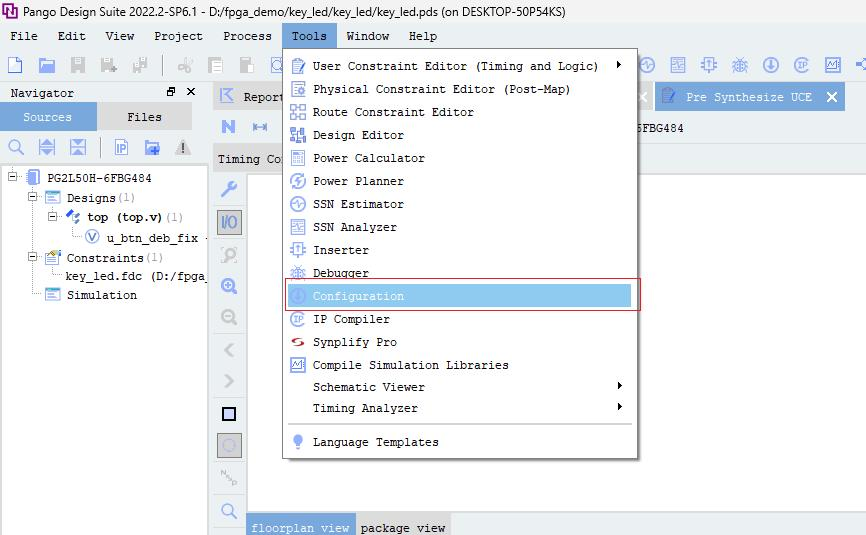The image size is (866, 535).
Task: Click Navigator collapse all icon
Action: click(78, 147)
